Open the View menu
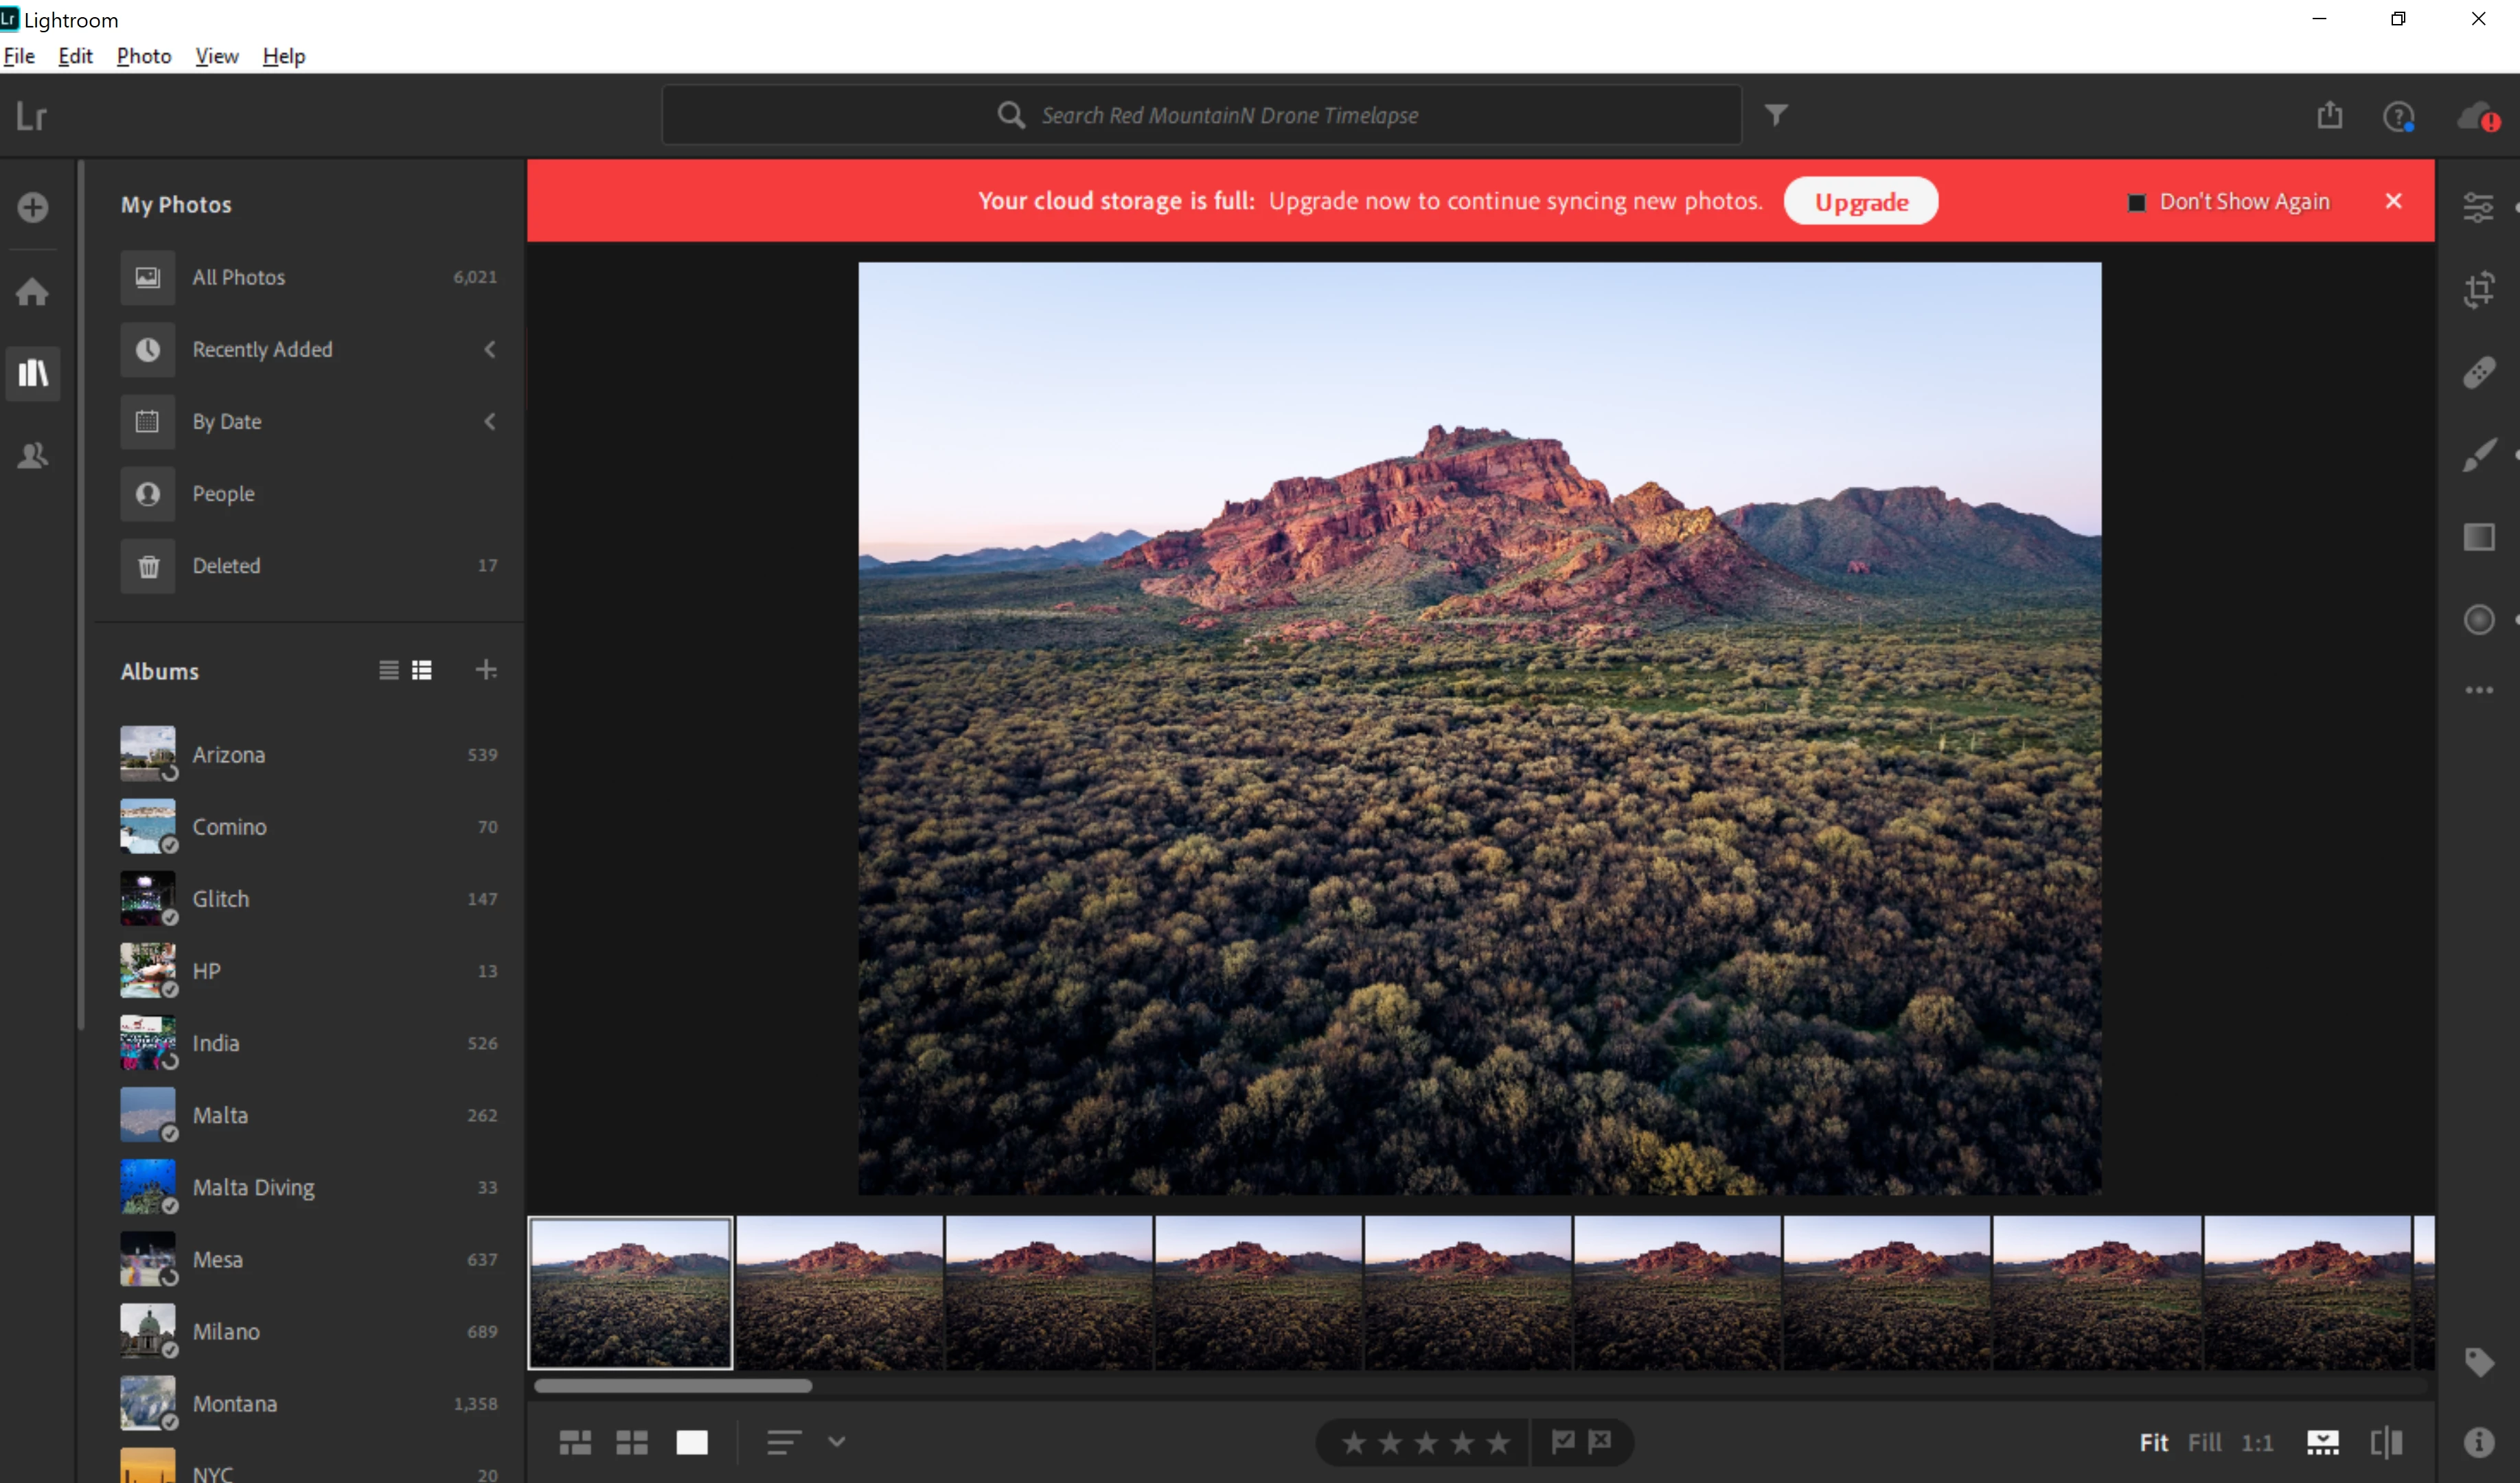Screen dimensions: 2520x1483 click(x=216, y=56)
